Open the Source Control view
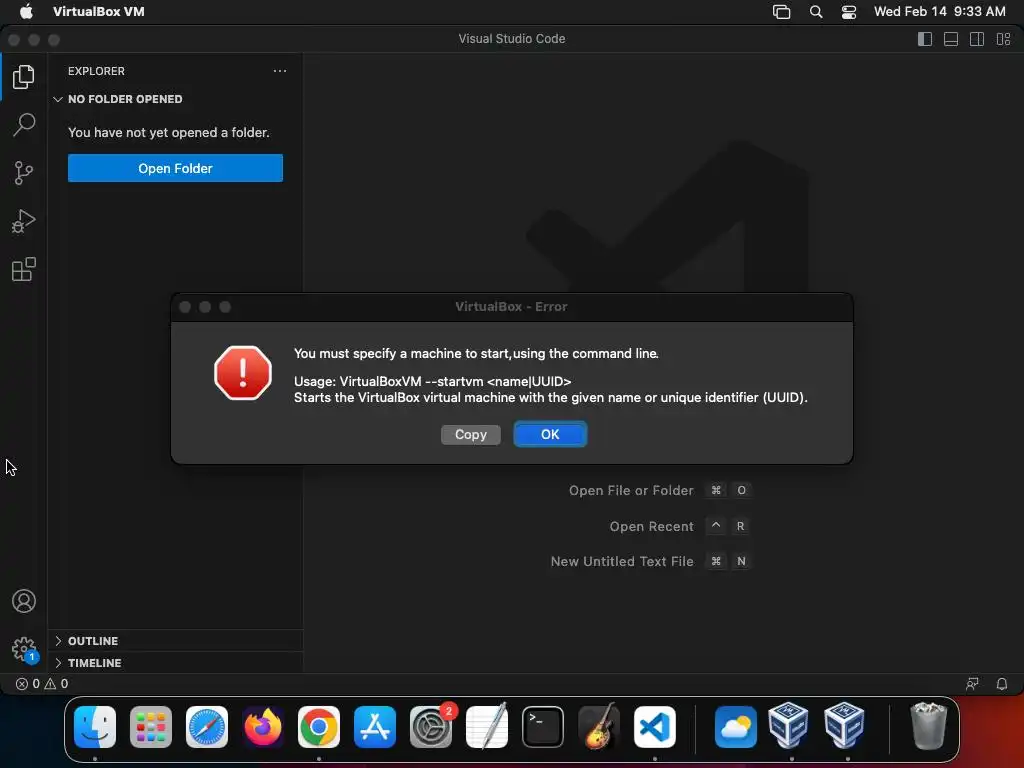 click(x=24, y=173)
